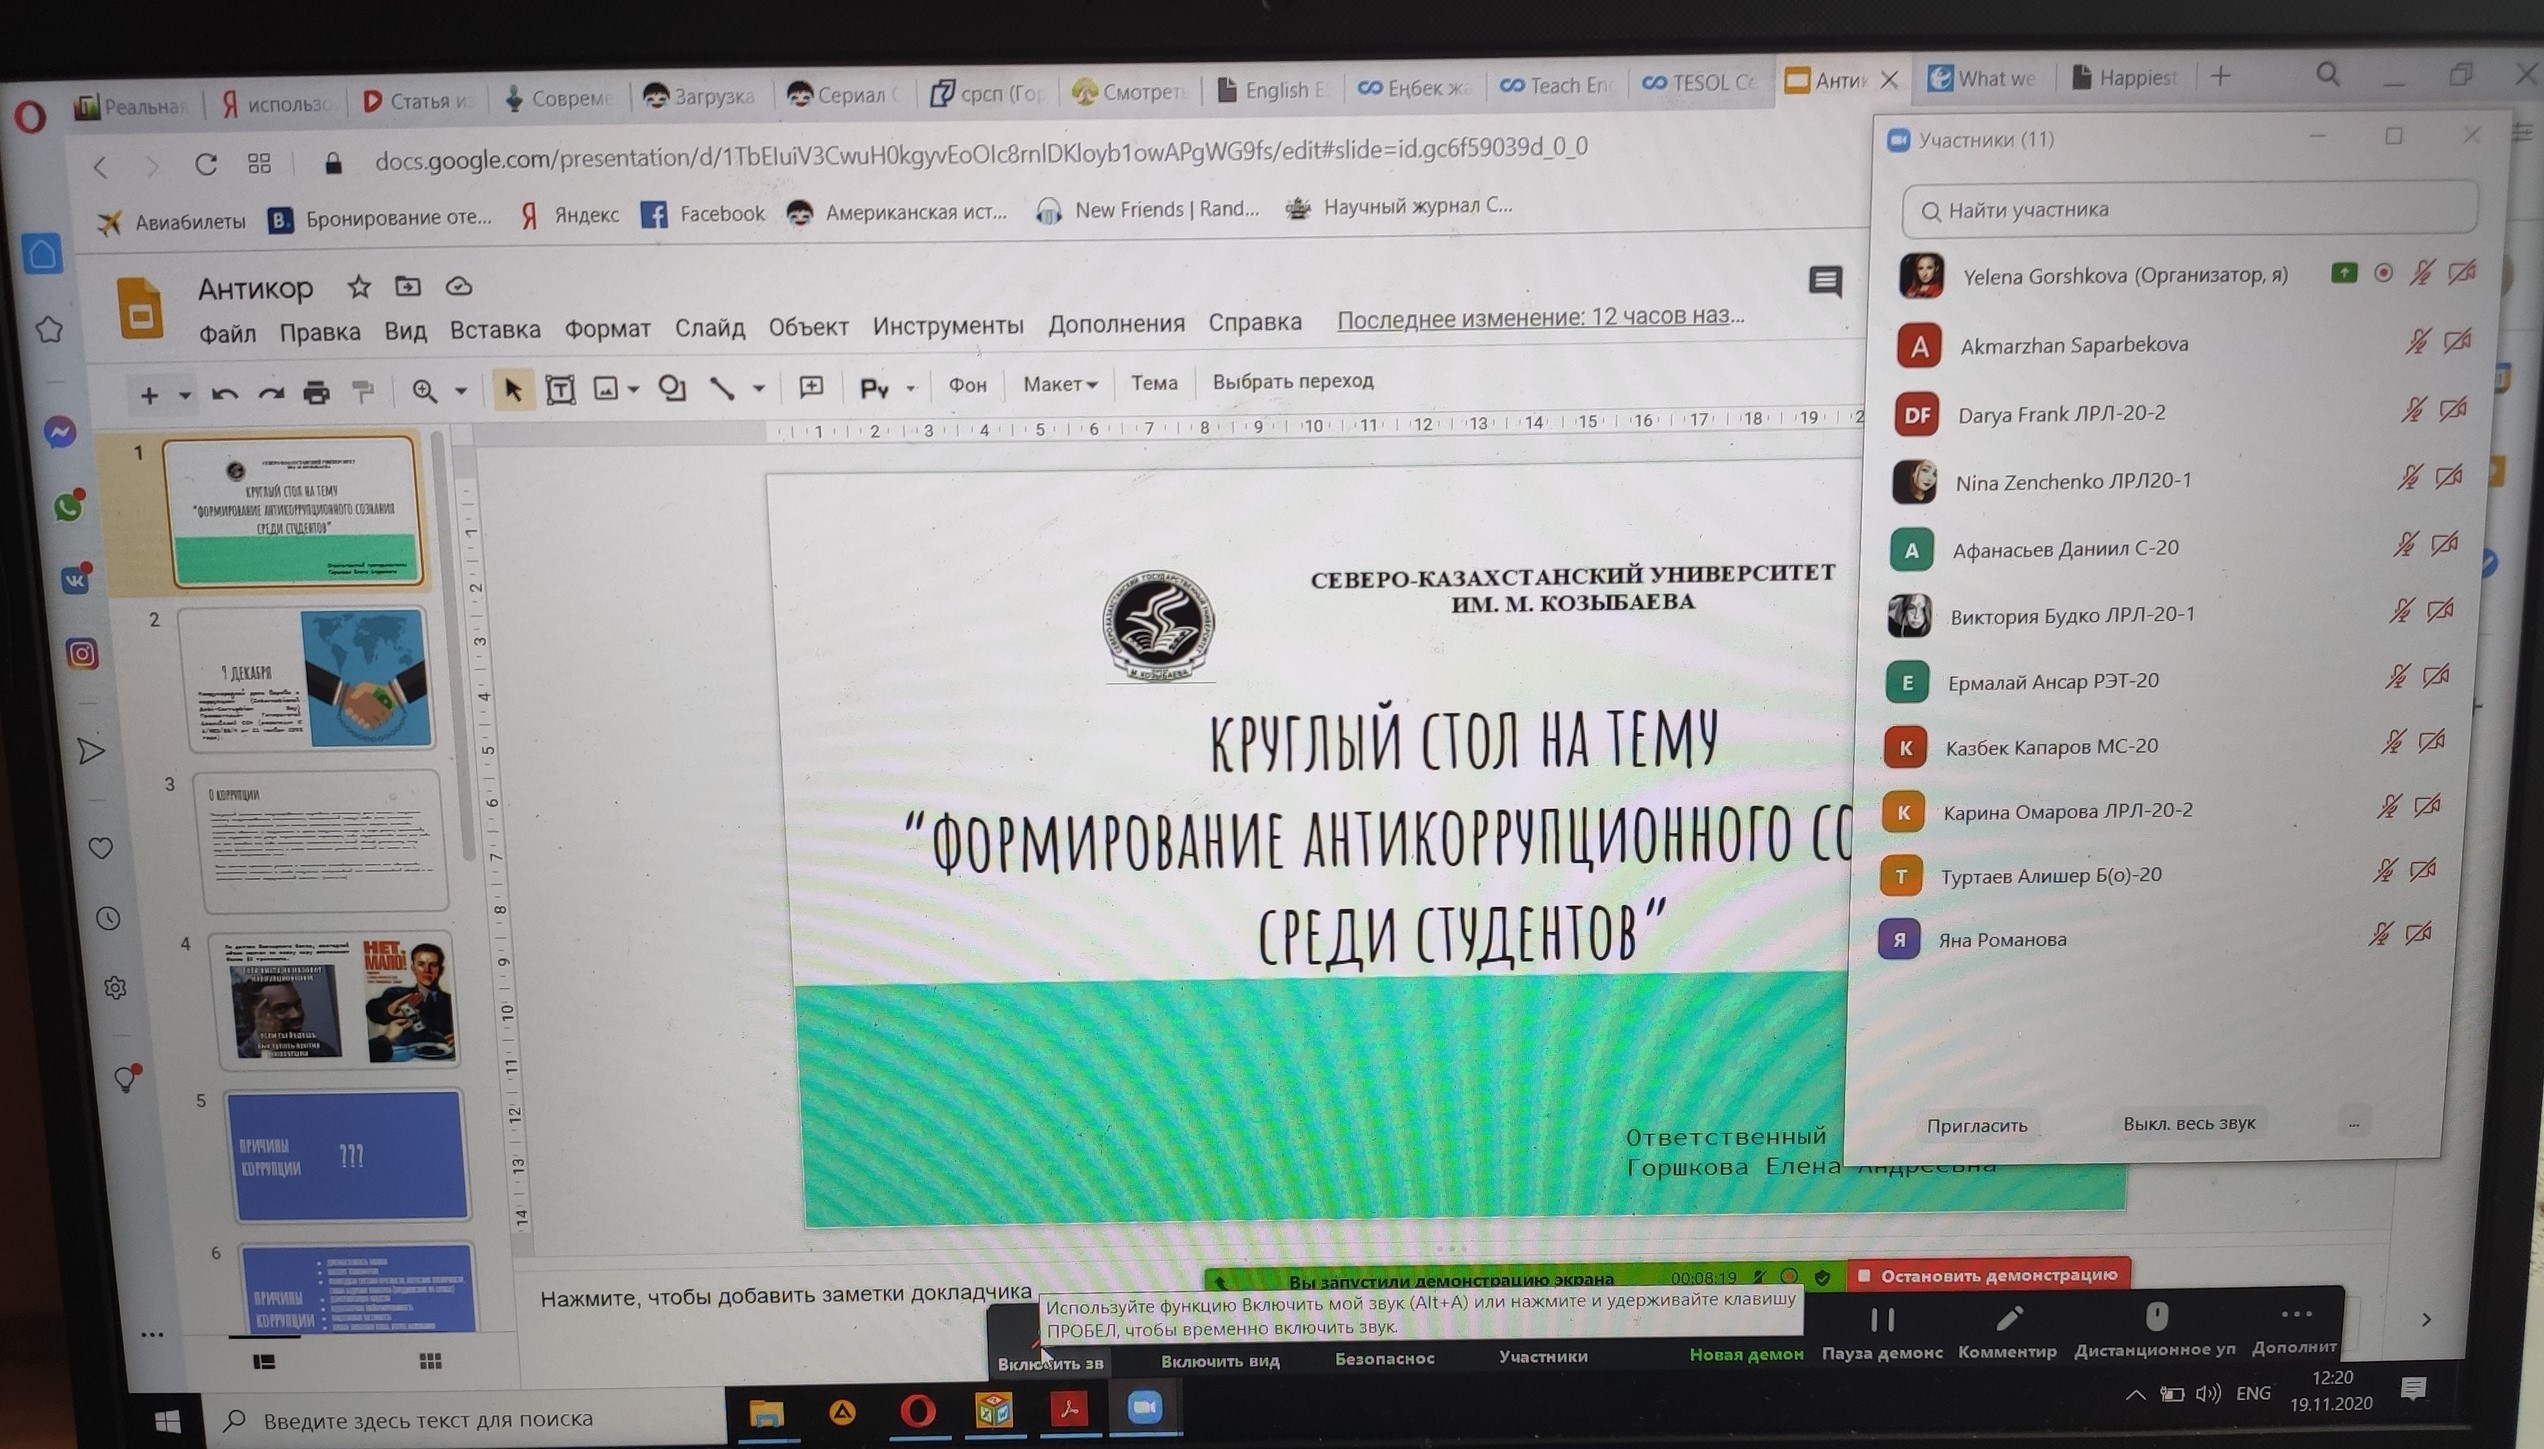Open the Вставка menu
This screenshot has height=1449, width=2544.
click(x=495, y=330)
